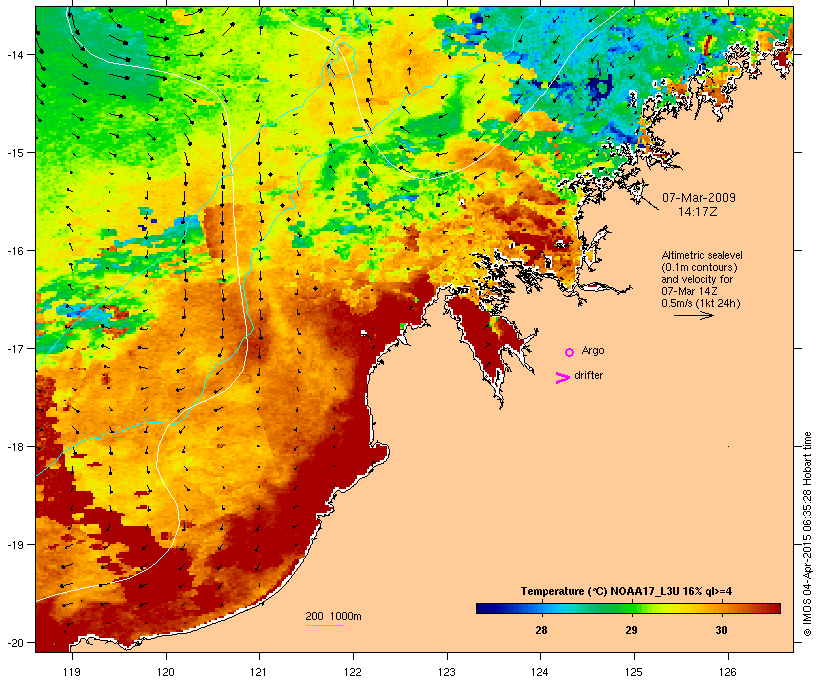Image resolution: width=820 pixels, height=680 pixels.
Task: Click the Temperature NOAA17_L3U colorbar title
Action: tap(627, 591)
